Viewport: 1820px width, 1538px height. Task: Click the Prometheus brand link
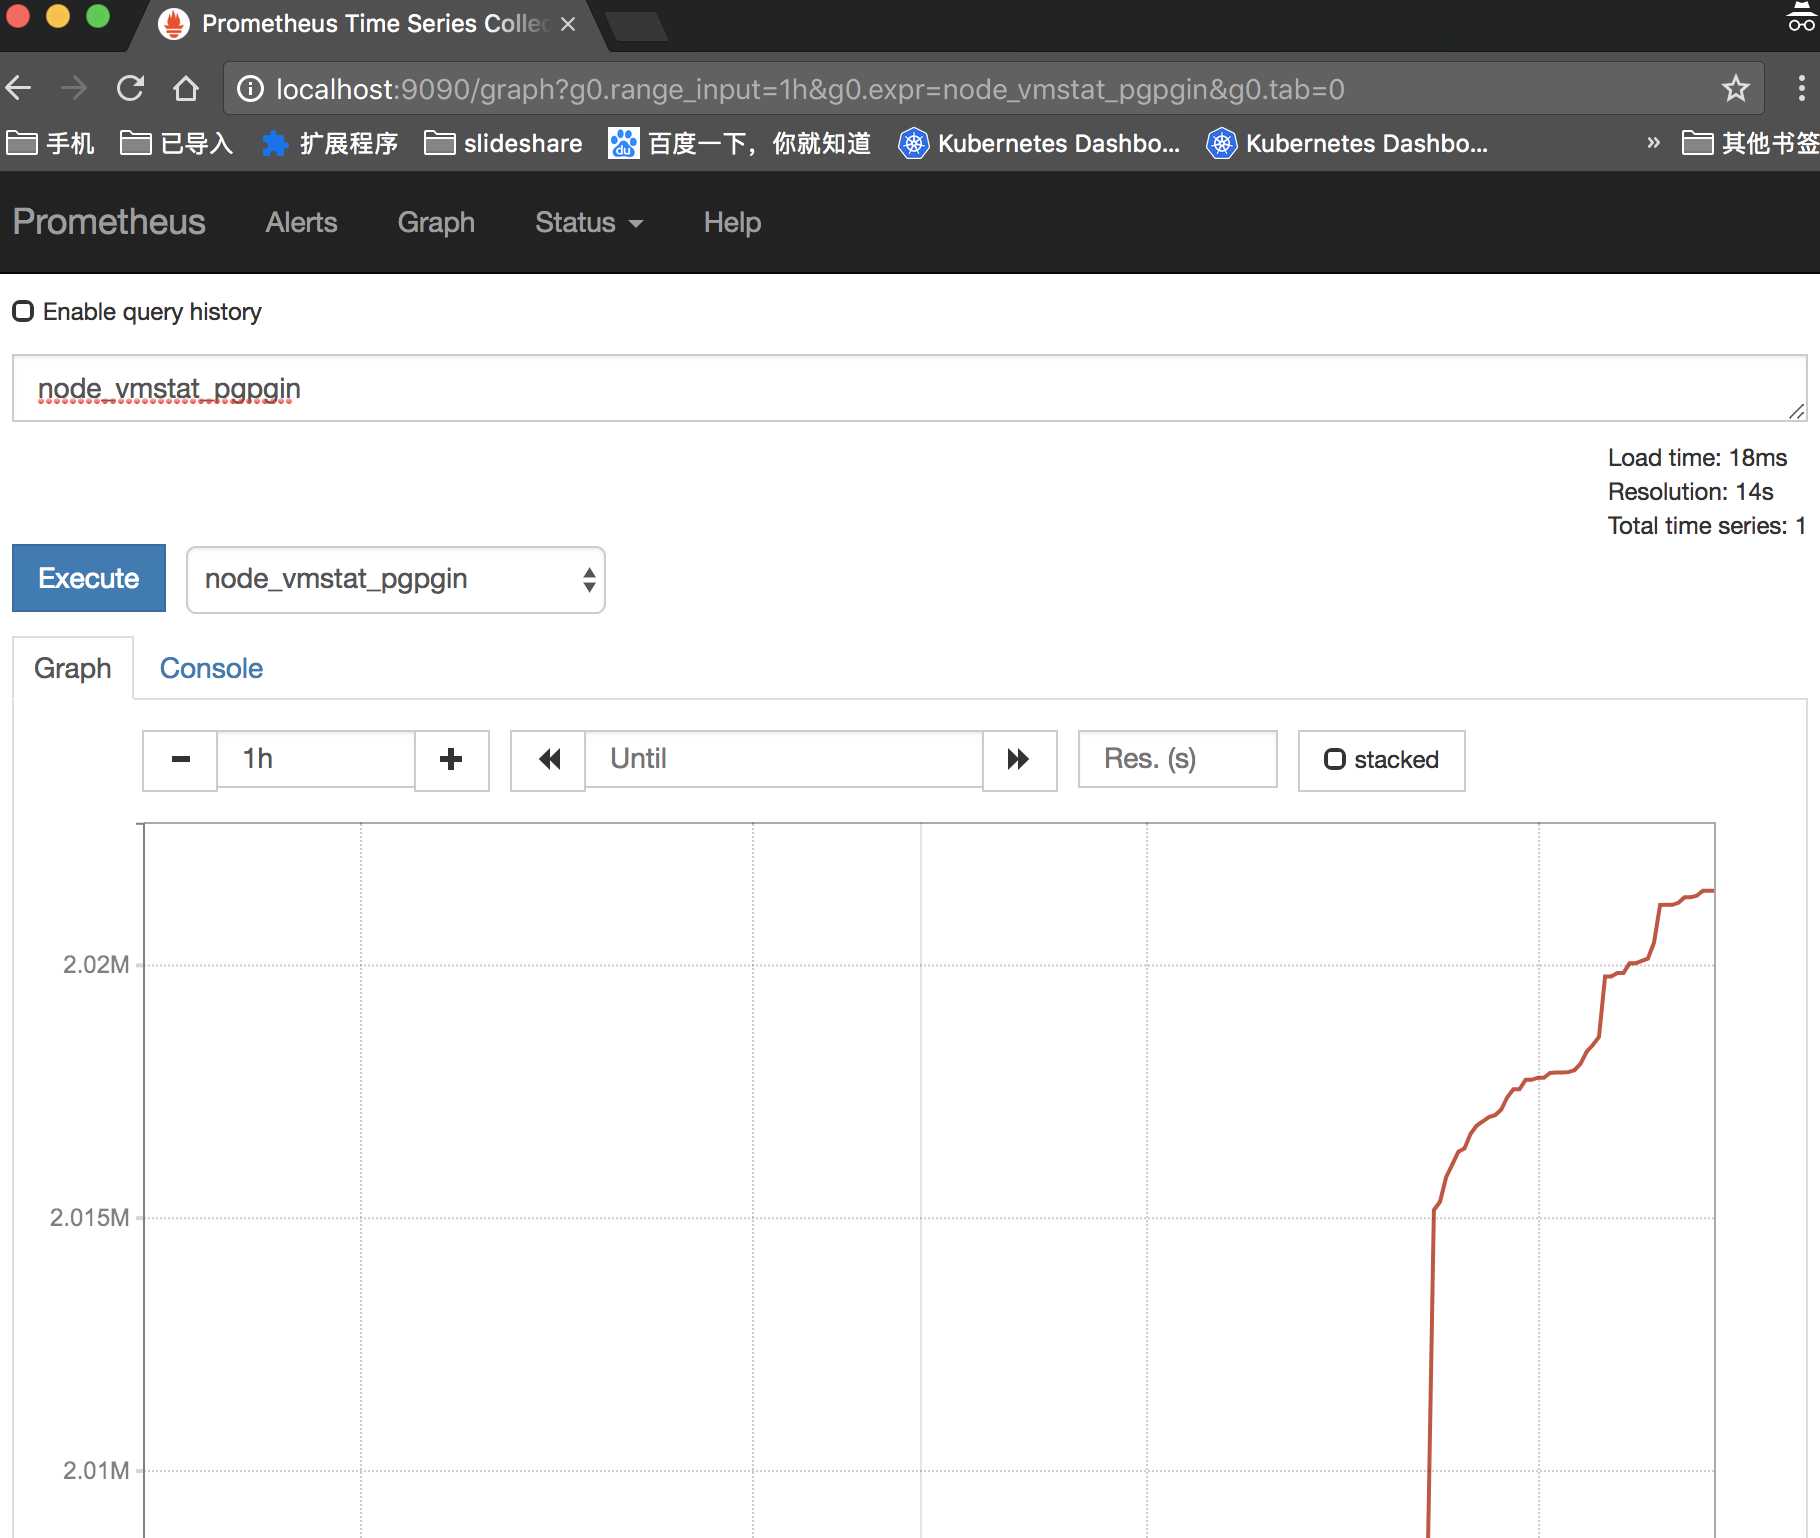click(x=109, y=221)
